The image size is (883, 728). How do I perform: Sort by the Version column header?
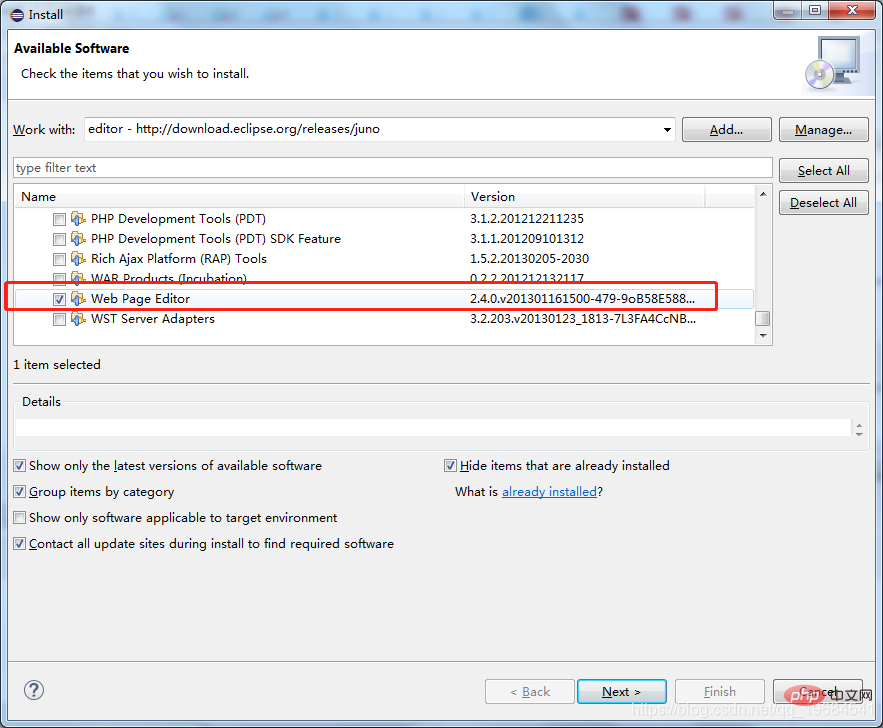[x=585, y=196]
